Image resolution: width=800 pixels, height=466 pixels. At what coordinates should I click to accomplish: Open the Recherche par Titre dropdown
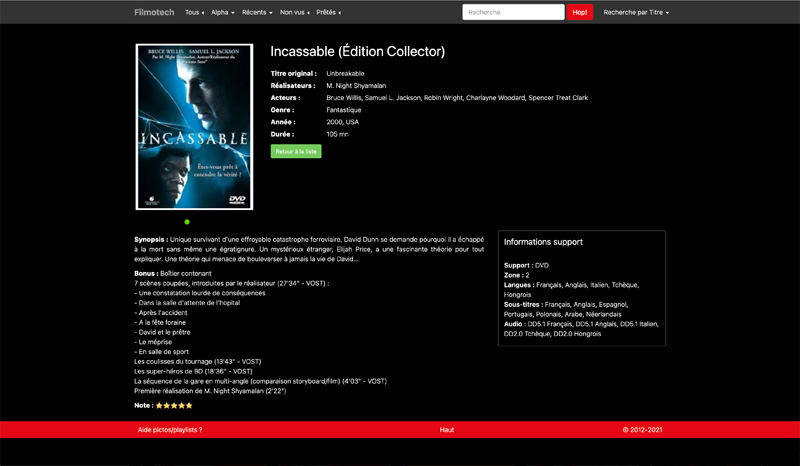point(636,12)
